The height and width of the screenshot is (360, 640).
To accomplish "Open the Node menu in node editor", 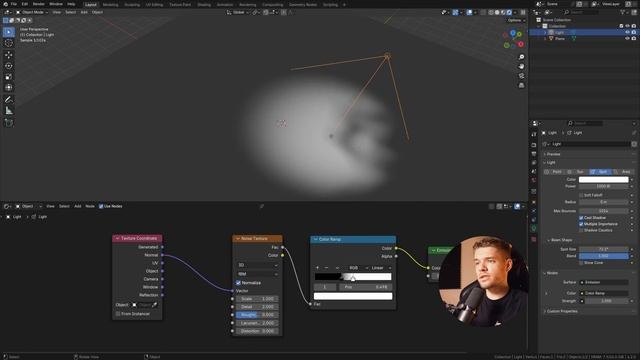I will (90, 206).
